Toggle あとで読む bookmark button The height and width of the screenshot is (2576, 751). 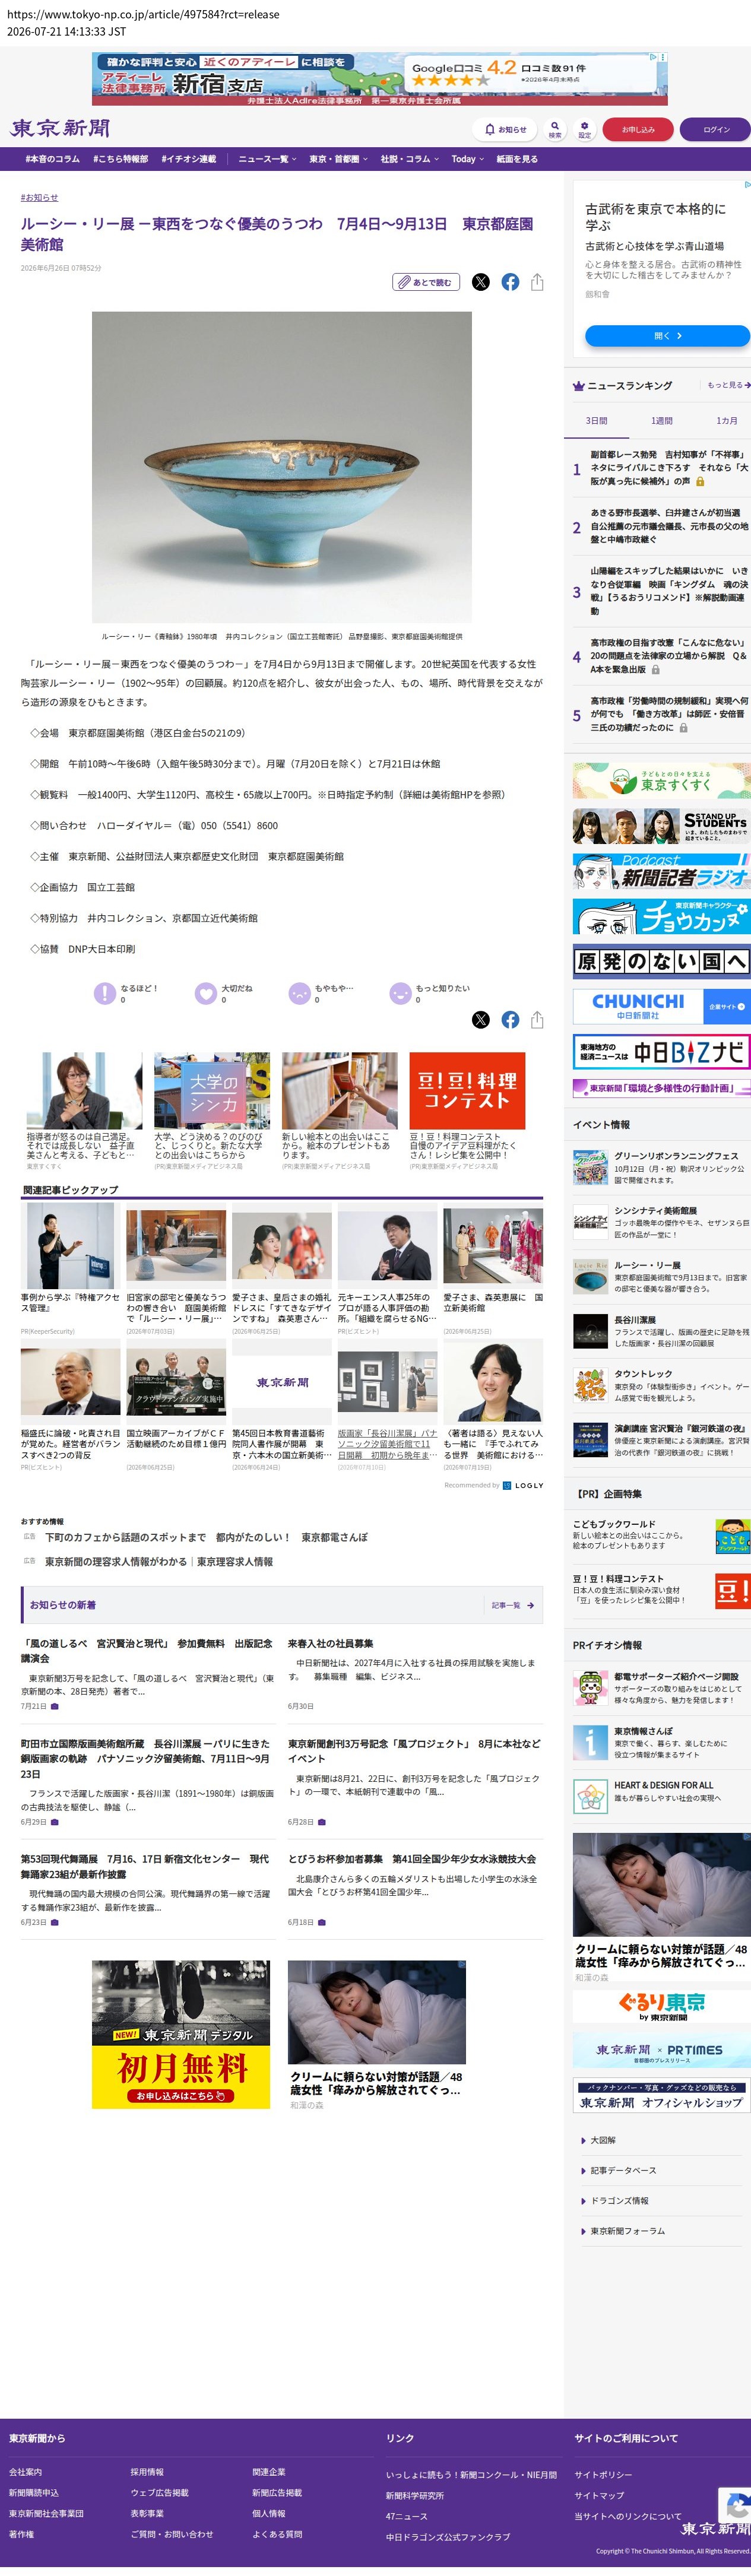click(426, 282)
